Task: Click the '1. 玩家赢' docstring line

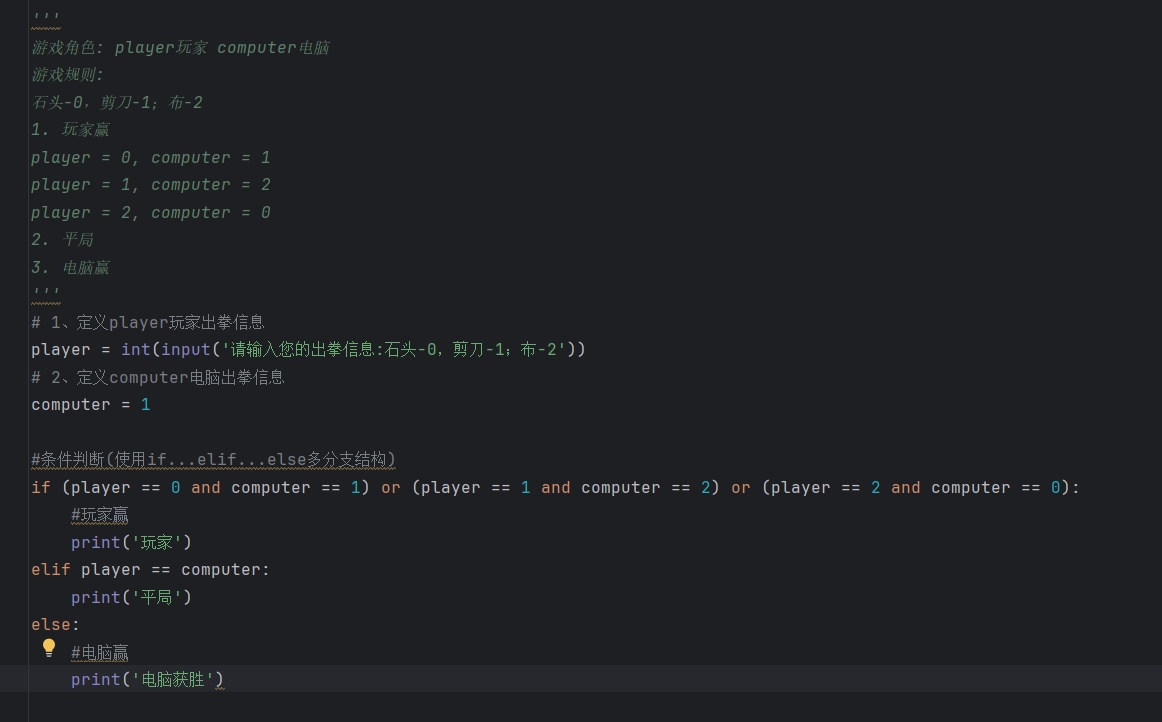Action: click(x=70, y=130)
